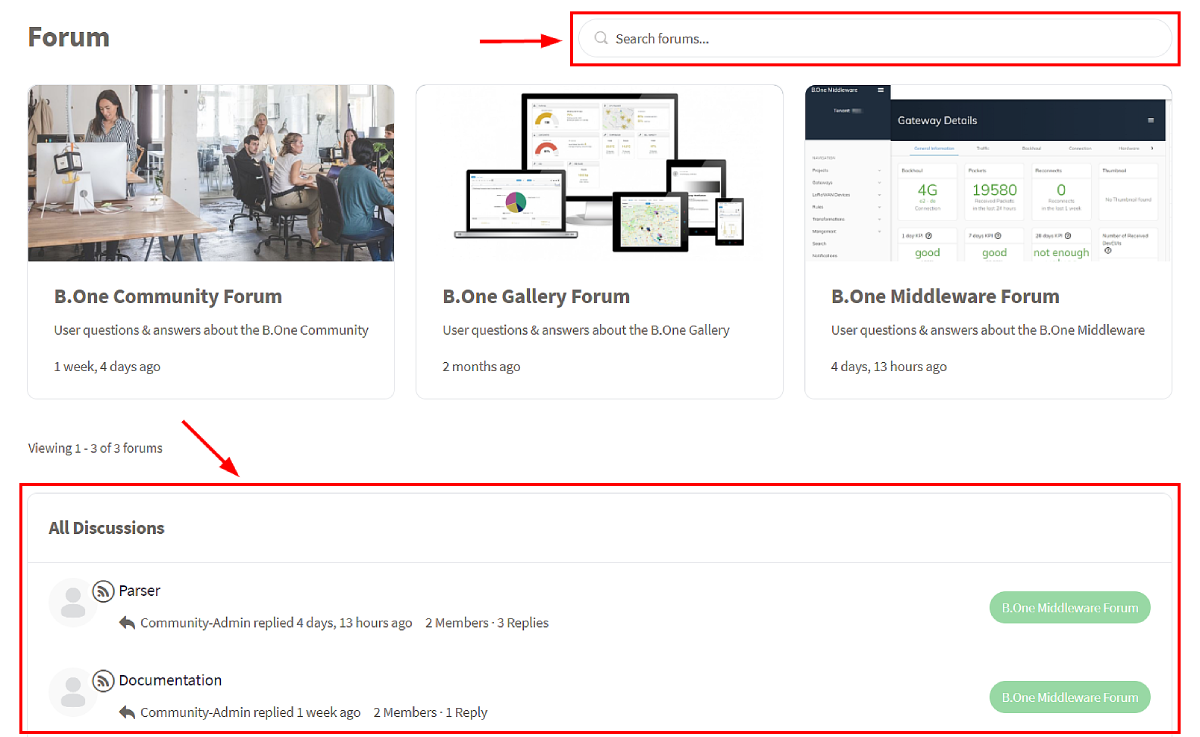Viewport: 1200px width, 737px height.
Task: Click the RSS feed icon beside Documentation
Action: coord(103,681)
